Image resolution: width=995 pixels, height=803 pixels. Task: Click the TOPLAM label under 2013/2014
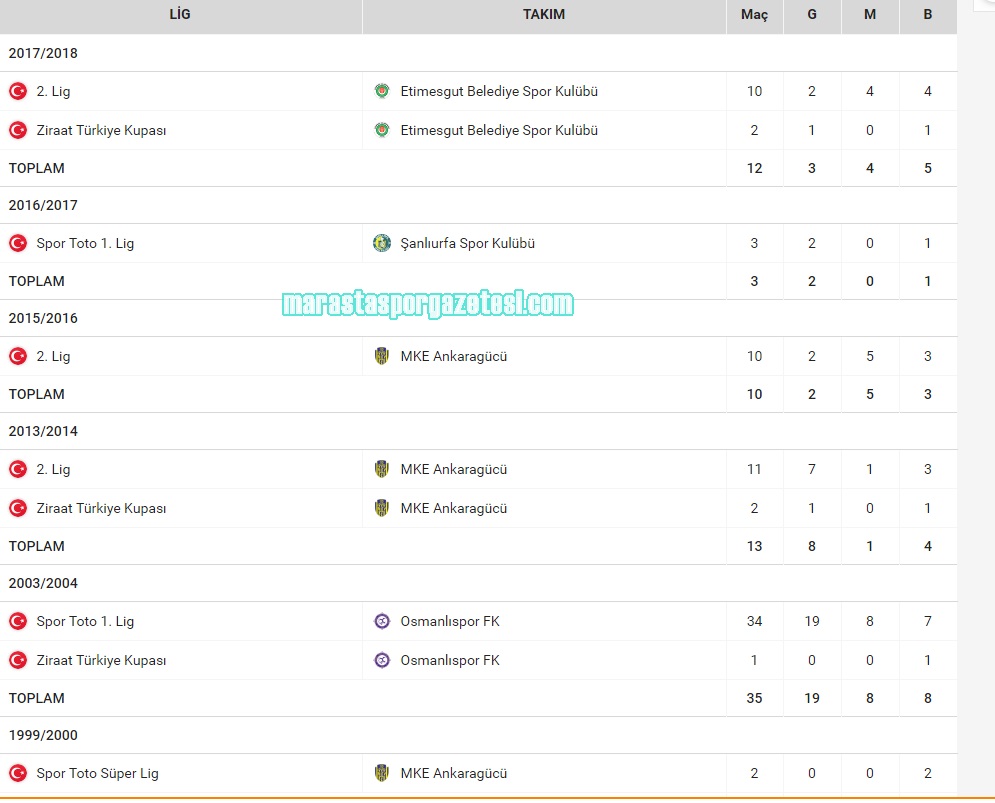37,546
